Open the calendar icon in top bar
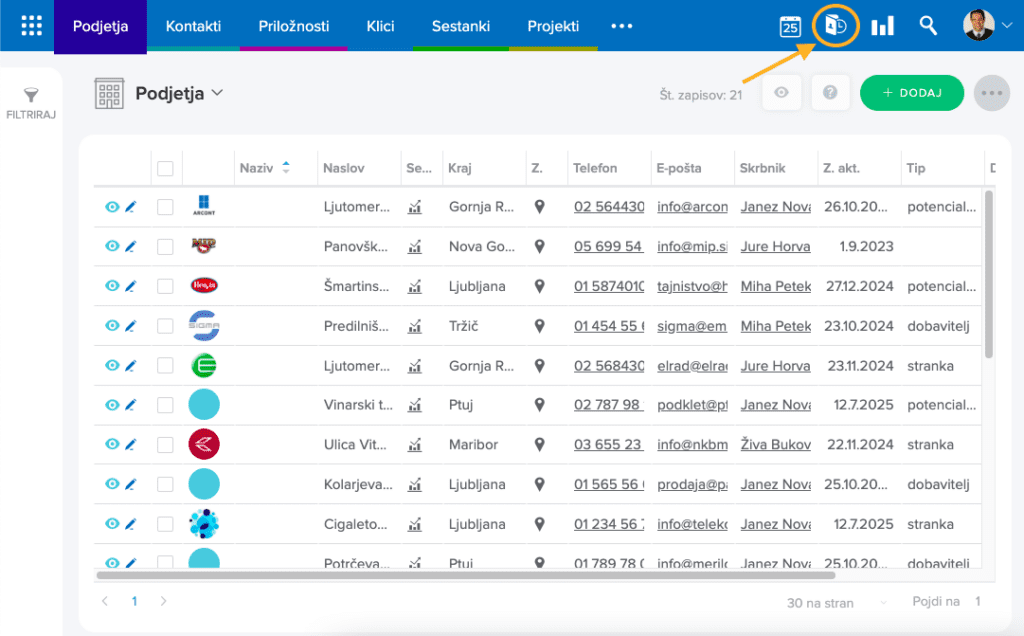Image resolution: width=1024 pixels, height=636 pixels. (790, 27)
